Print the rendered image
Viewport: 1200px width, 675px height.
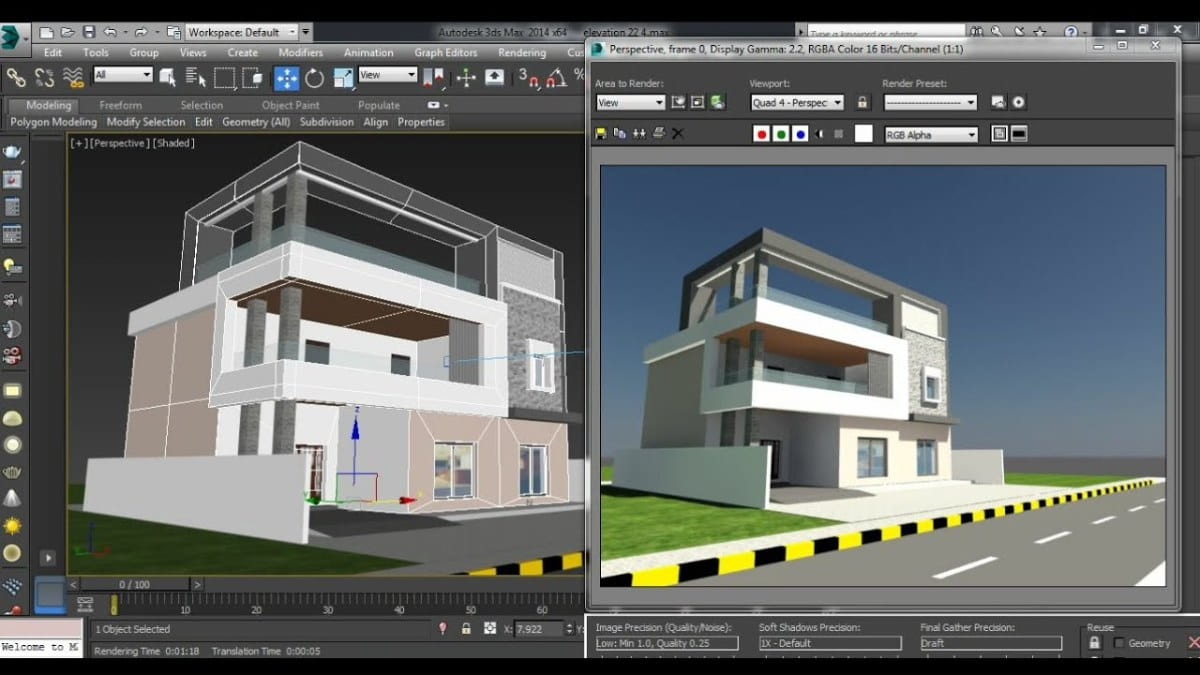(657, 132)
